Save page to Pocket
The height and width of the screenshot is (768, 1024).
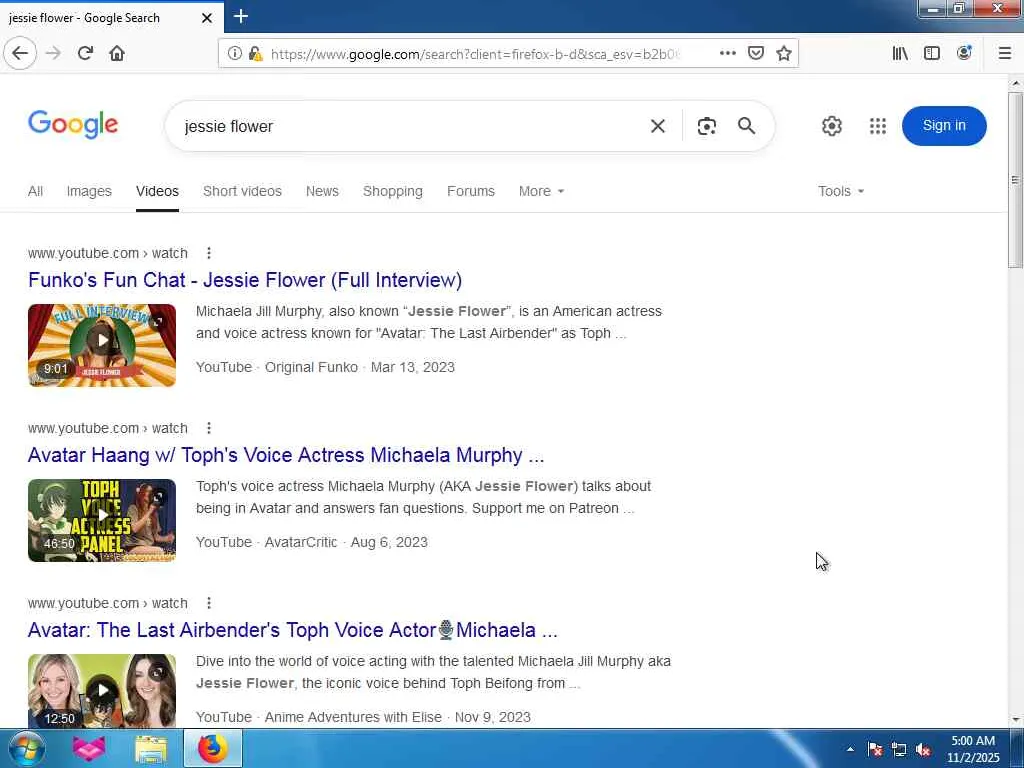(756, 53)
